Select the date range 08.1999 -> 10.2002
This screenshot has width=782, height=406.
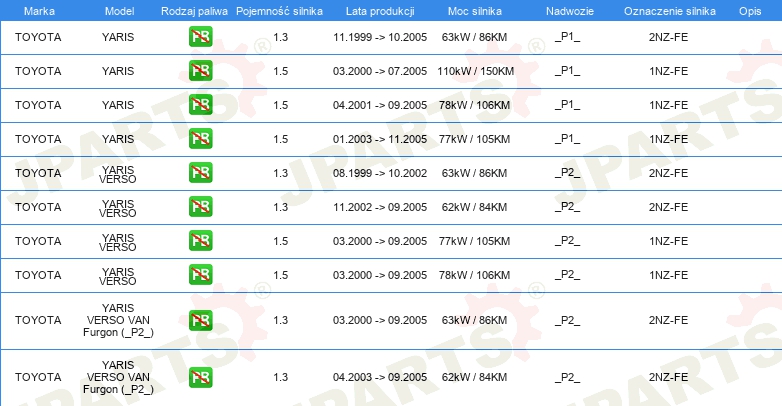[x=380, y=173]
